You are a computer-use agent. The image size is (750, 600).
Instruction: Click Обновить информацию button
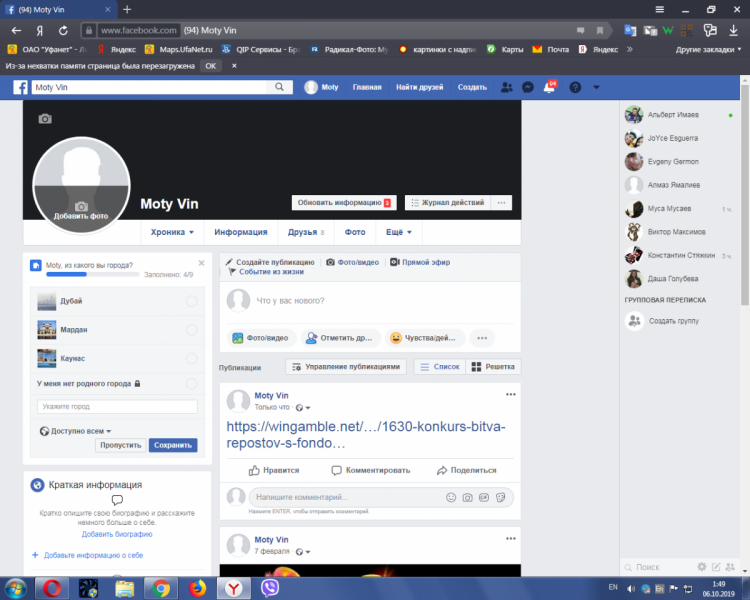[x=344, y=202]
